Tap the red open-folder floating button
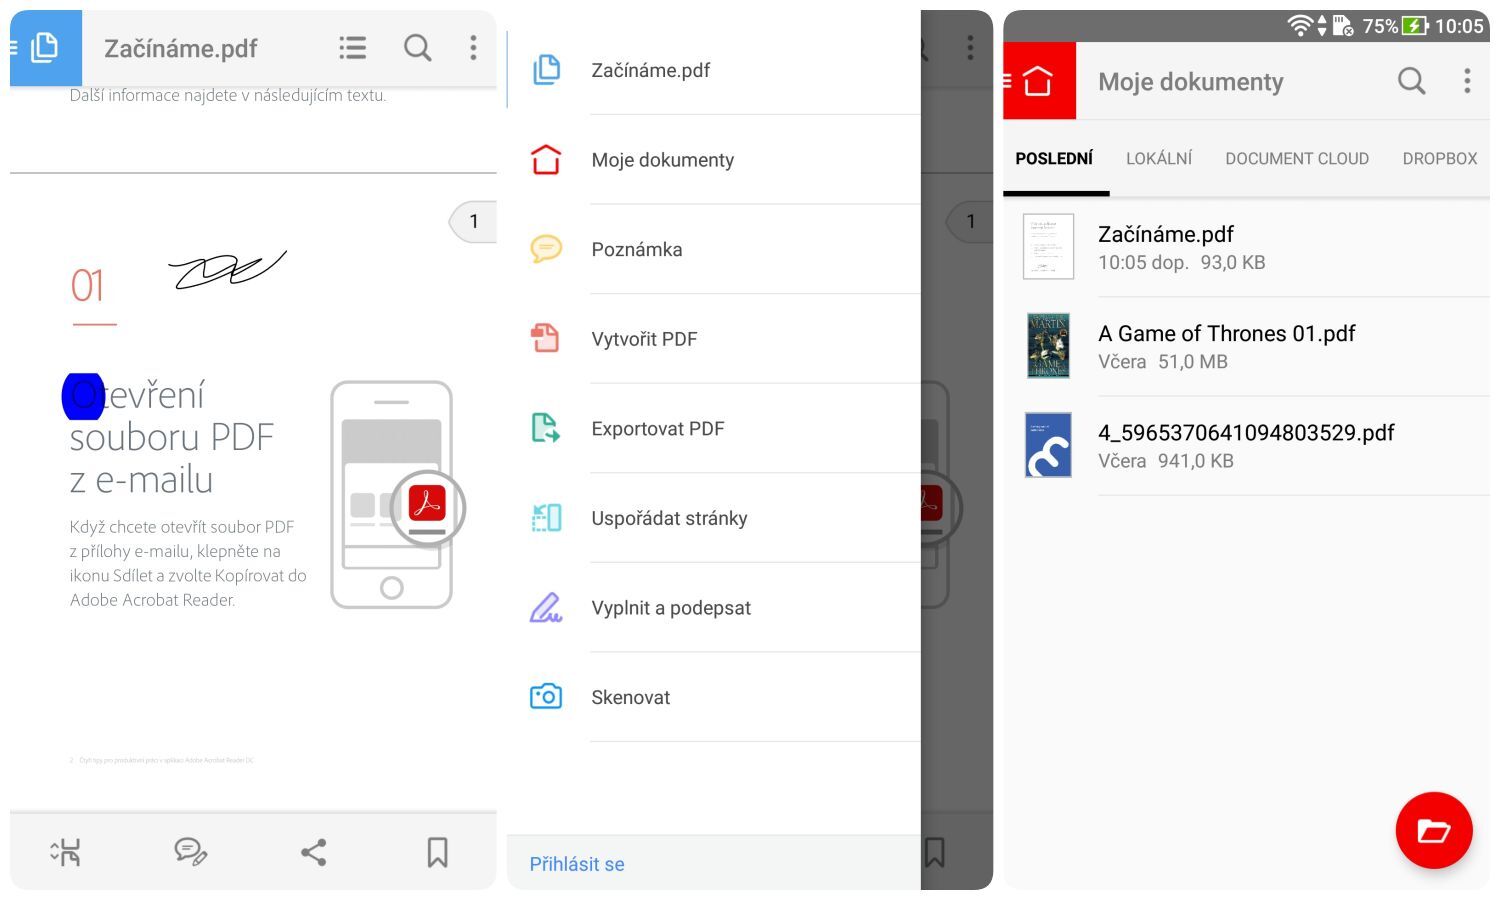 pos(1433,830)
